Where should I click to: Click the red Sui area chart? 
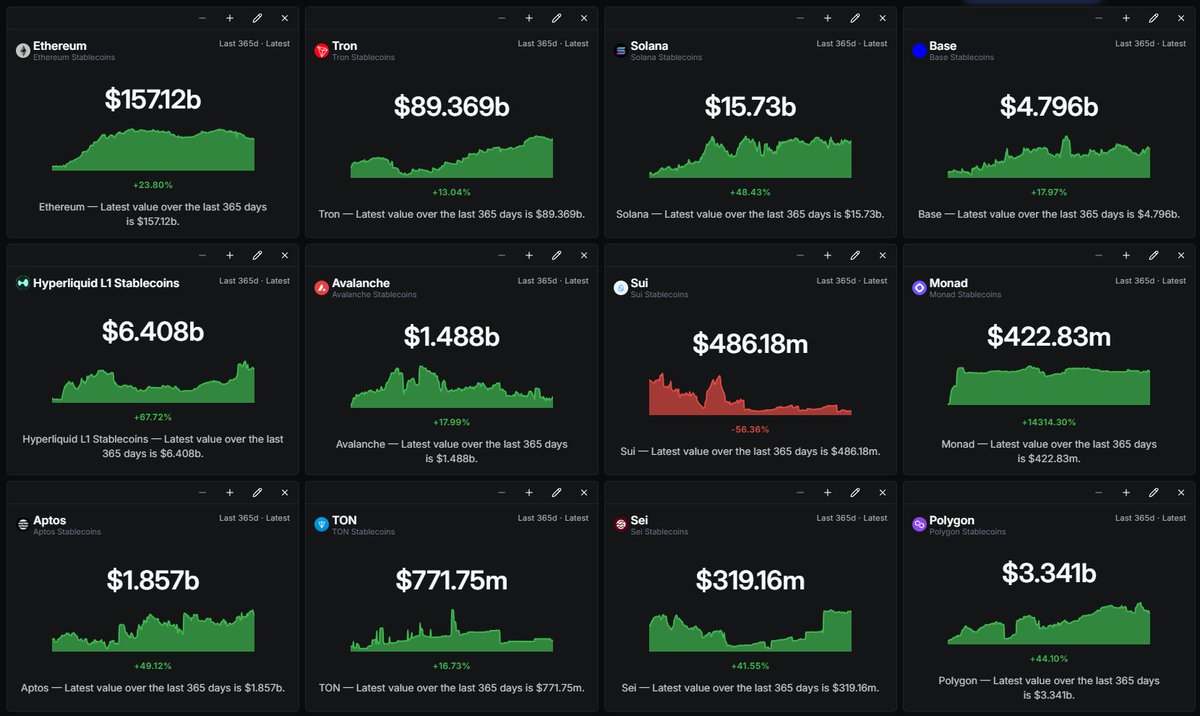(x=750, y=394)
